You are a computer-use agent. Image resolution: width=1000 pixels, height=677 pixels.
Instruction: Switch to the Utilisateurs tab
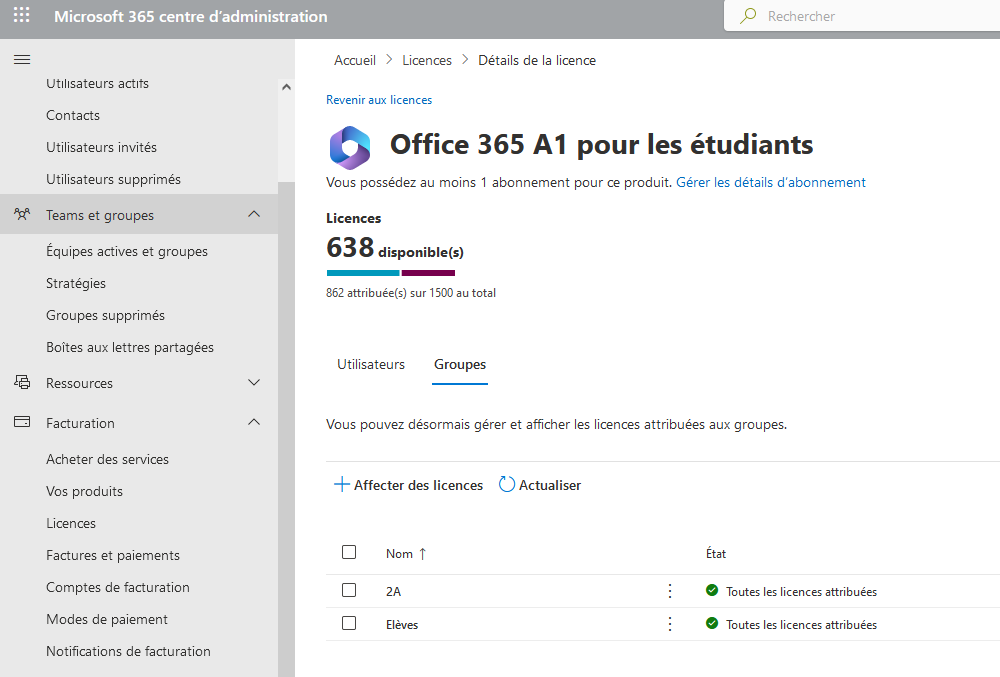point(371,365)
